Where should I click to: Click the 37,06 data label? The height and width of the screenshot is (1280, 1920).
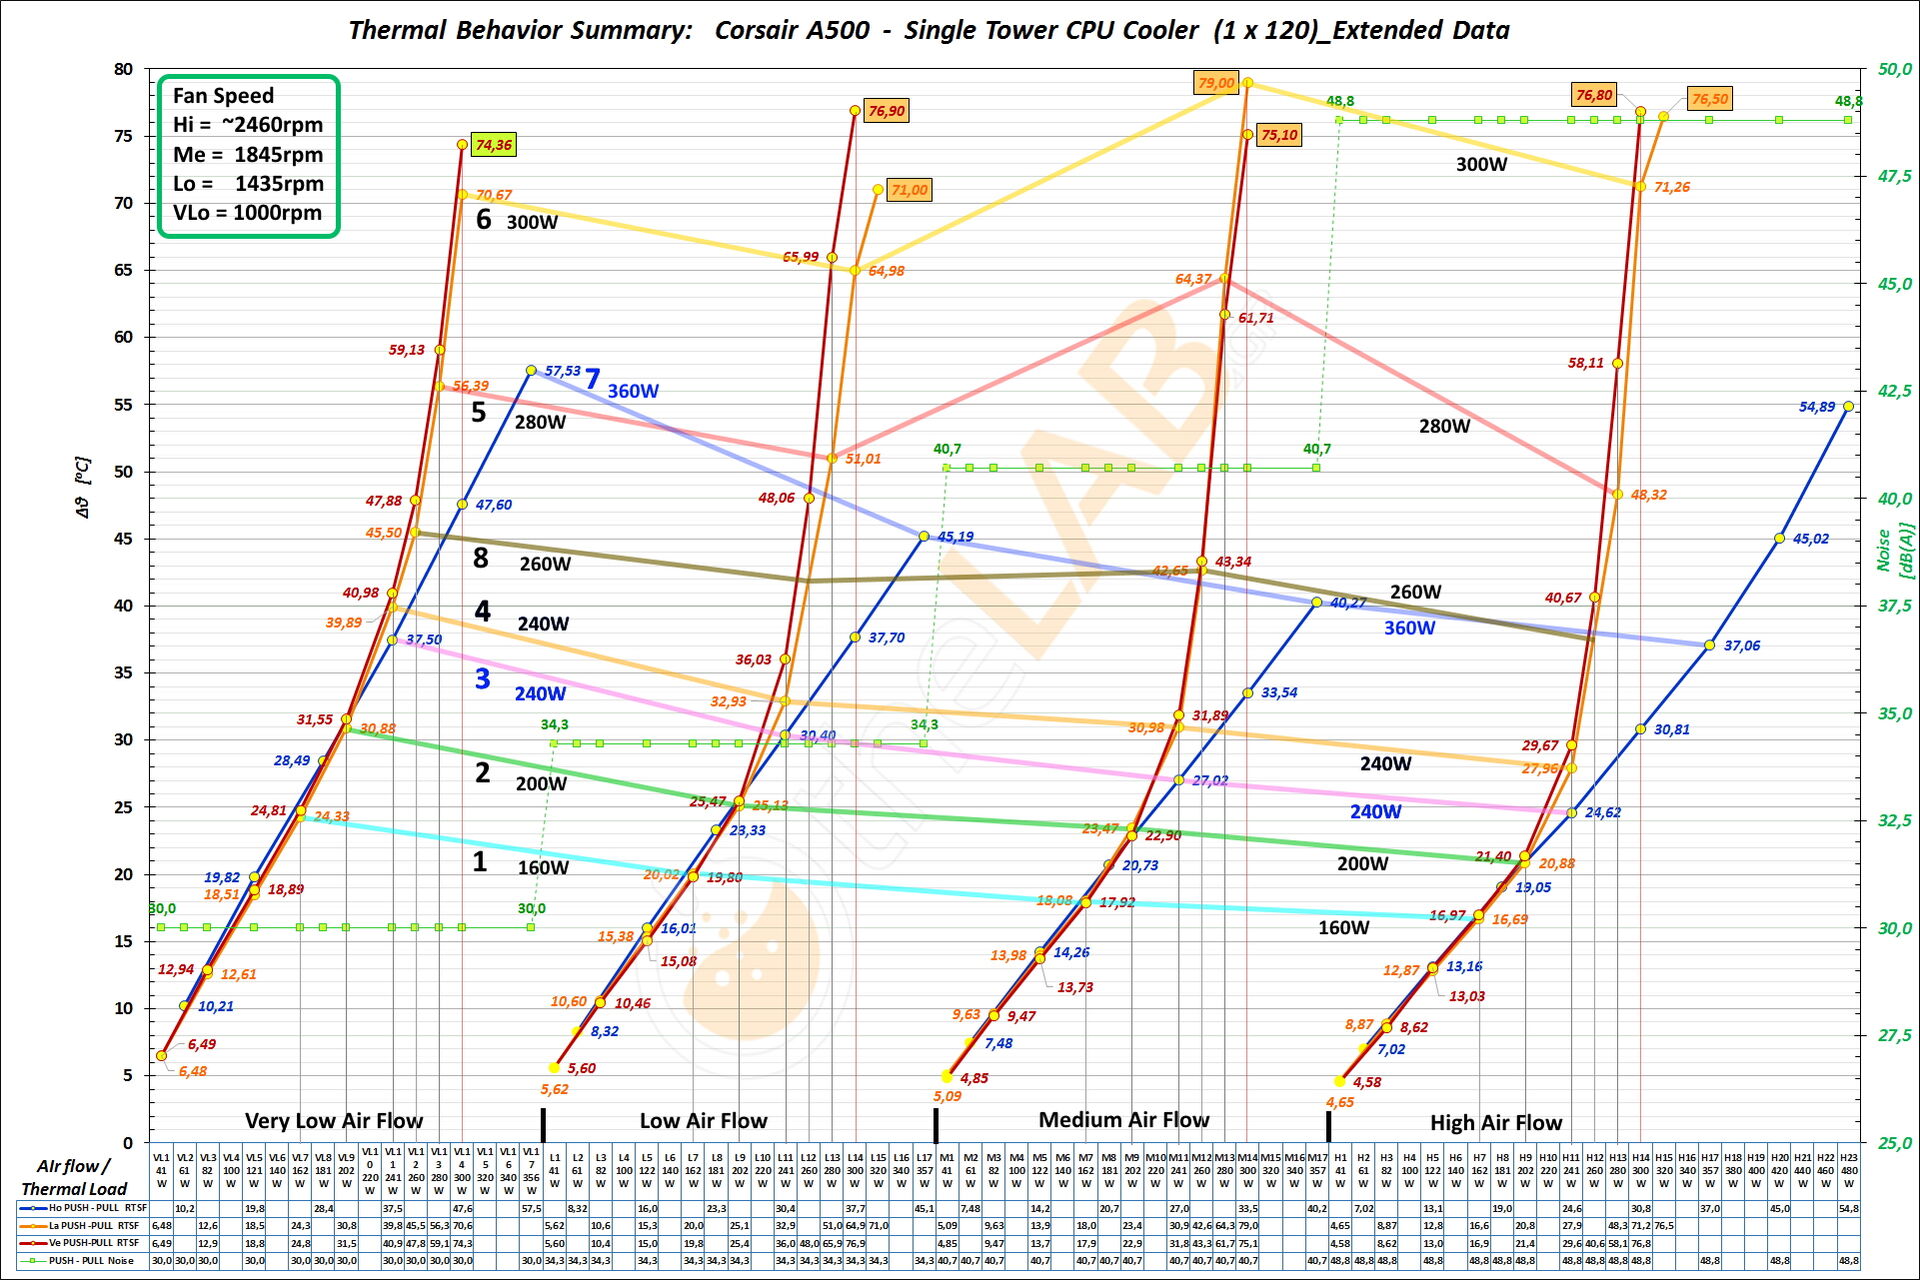click(x=1742, y=646)
